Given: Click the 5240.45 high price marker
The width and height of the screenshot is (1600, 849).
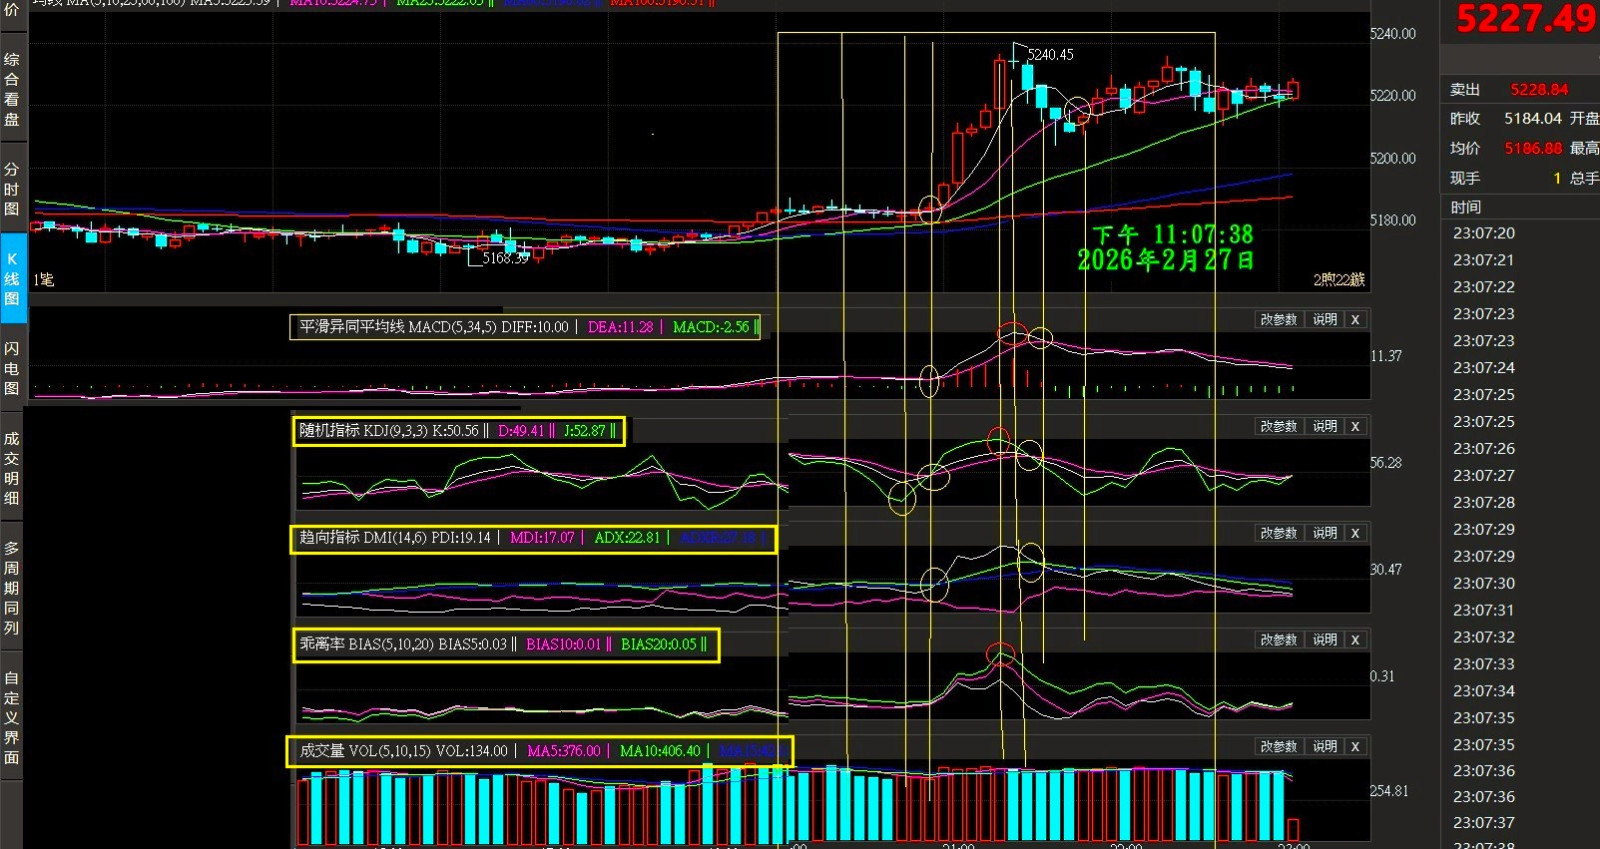Looking at the screenshot, I should (x=1050, y=55).
